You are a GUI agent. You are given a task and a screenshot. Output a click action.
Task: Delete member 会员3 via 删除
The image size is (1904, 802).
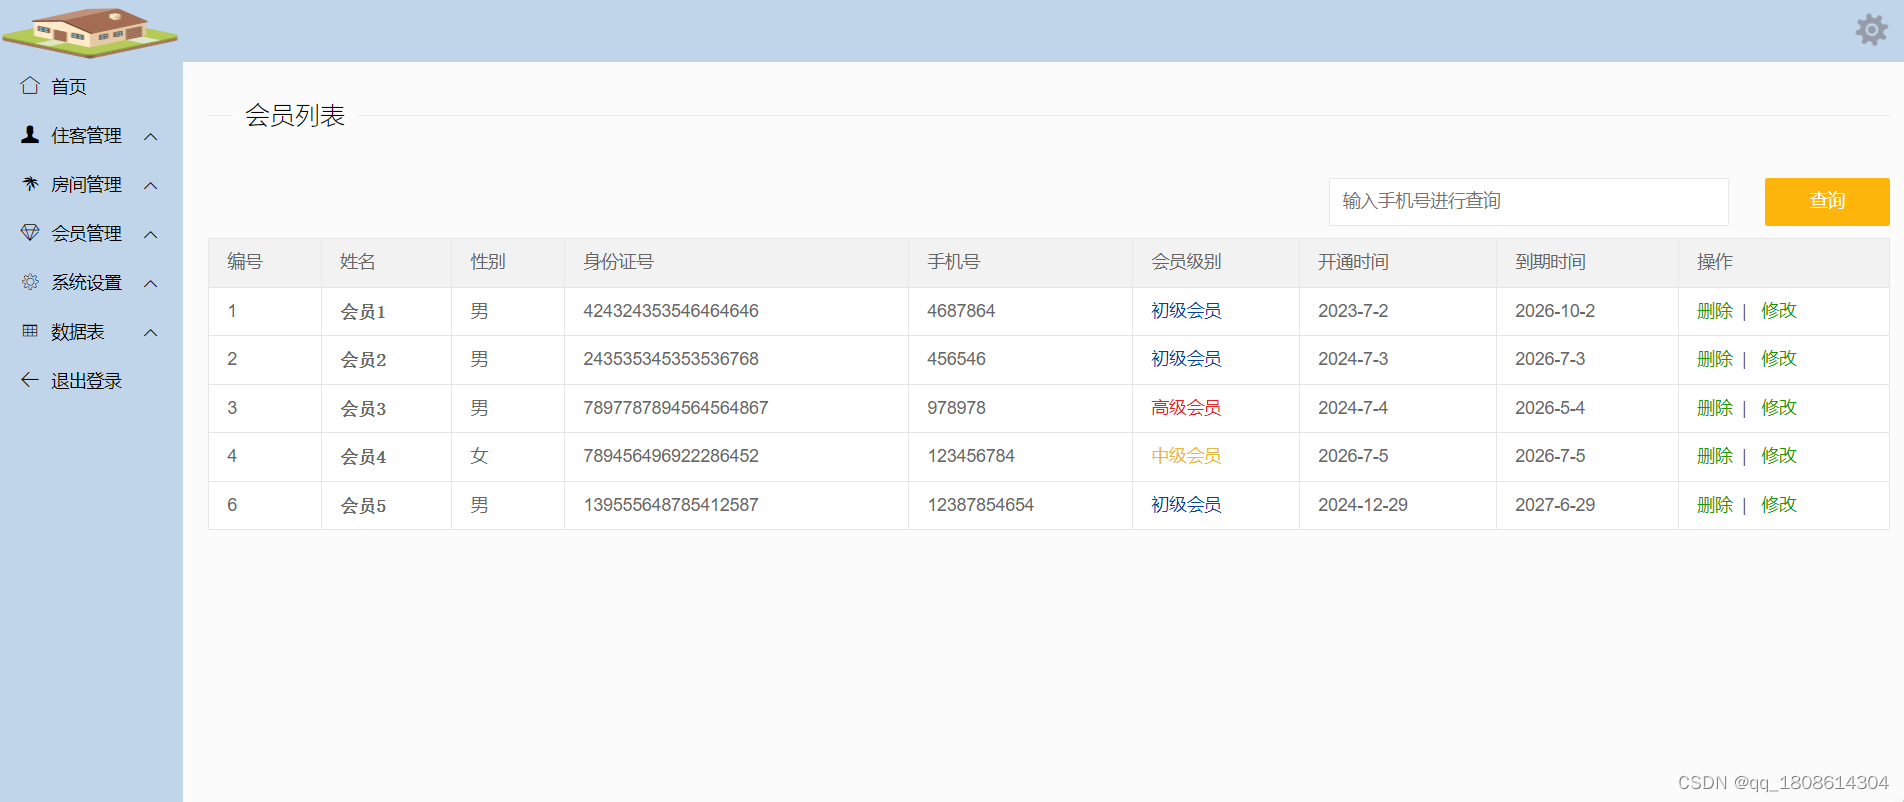1715,408
